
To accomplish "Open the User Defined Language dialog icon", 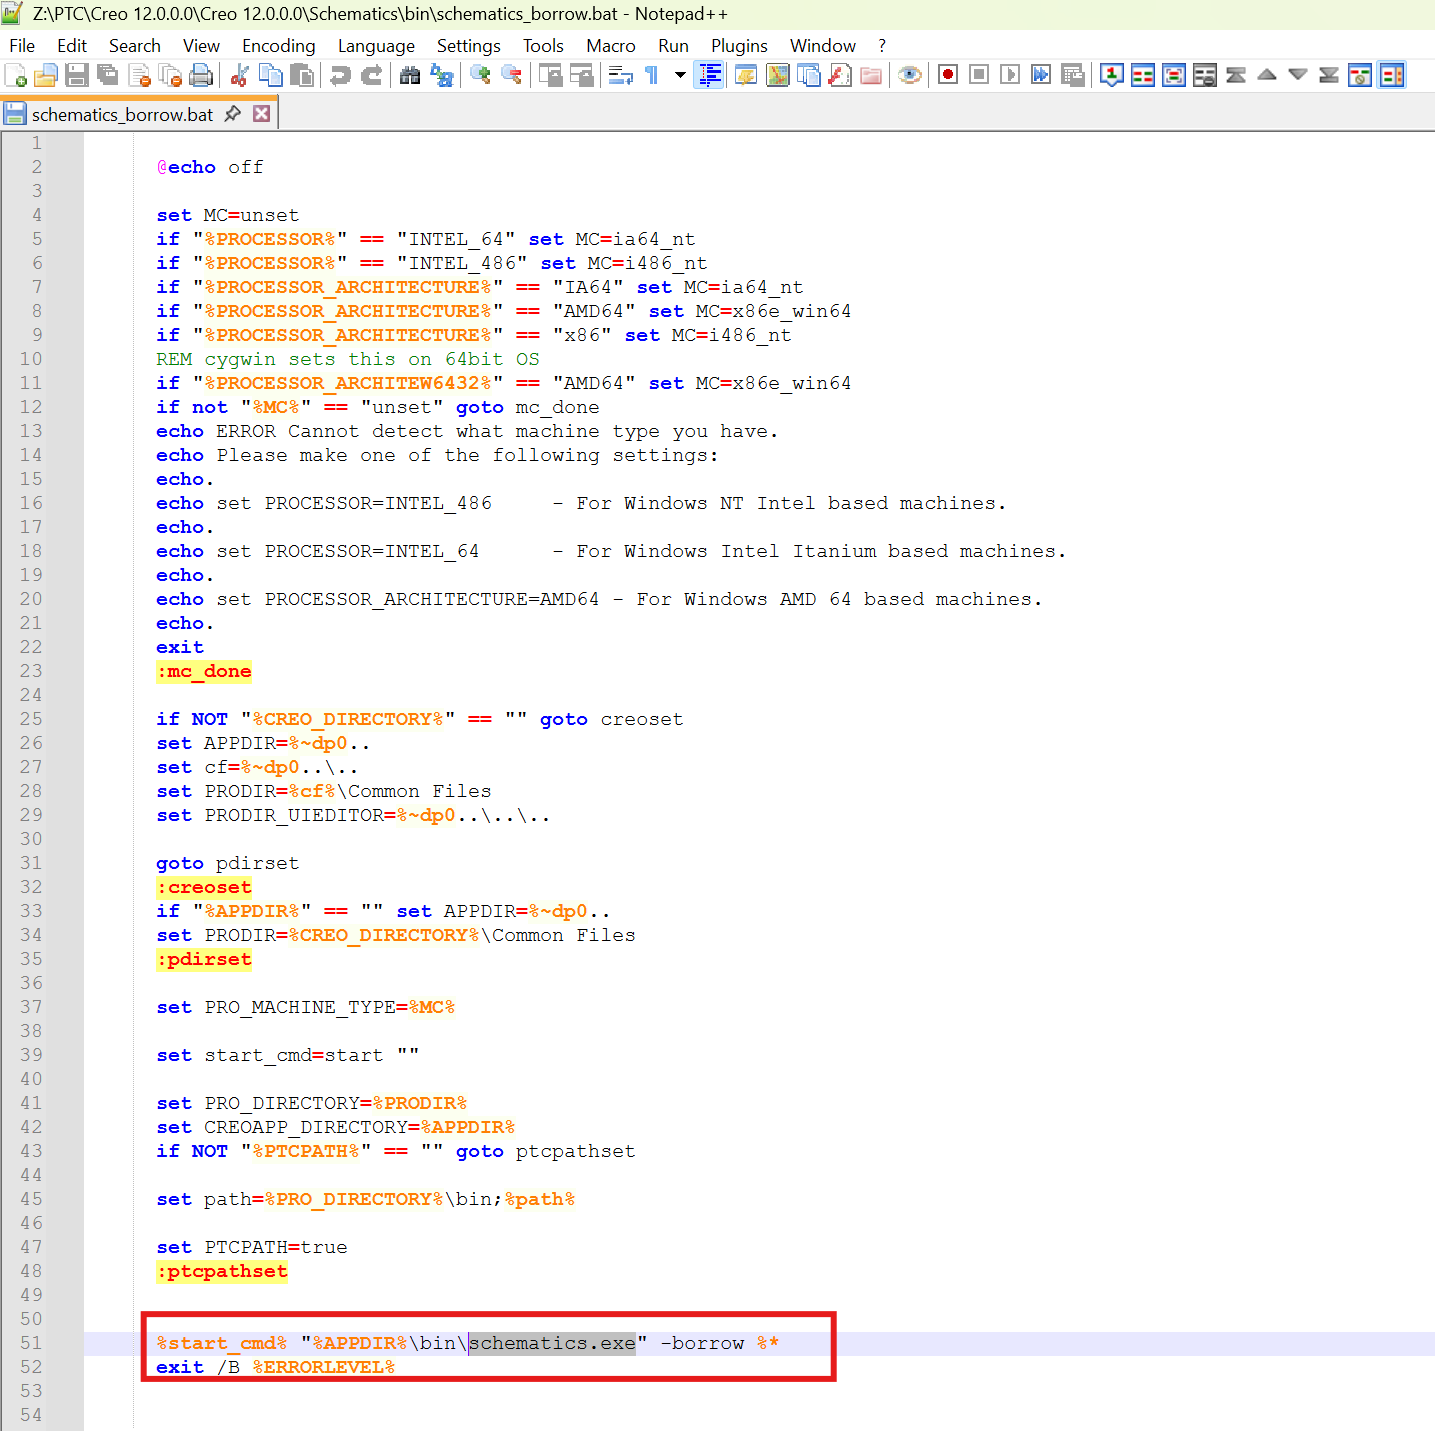I will [746, 75].
